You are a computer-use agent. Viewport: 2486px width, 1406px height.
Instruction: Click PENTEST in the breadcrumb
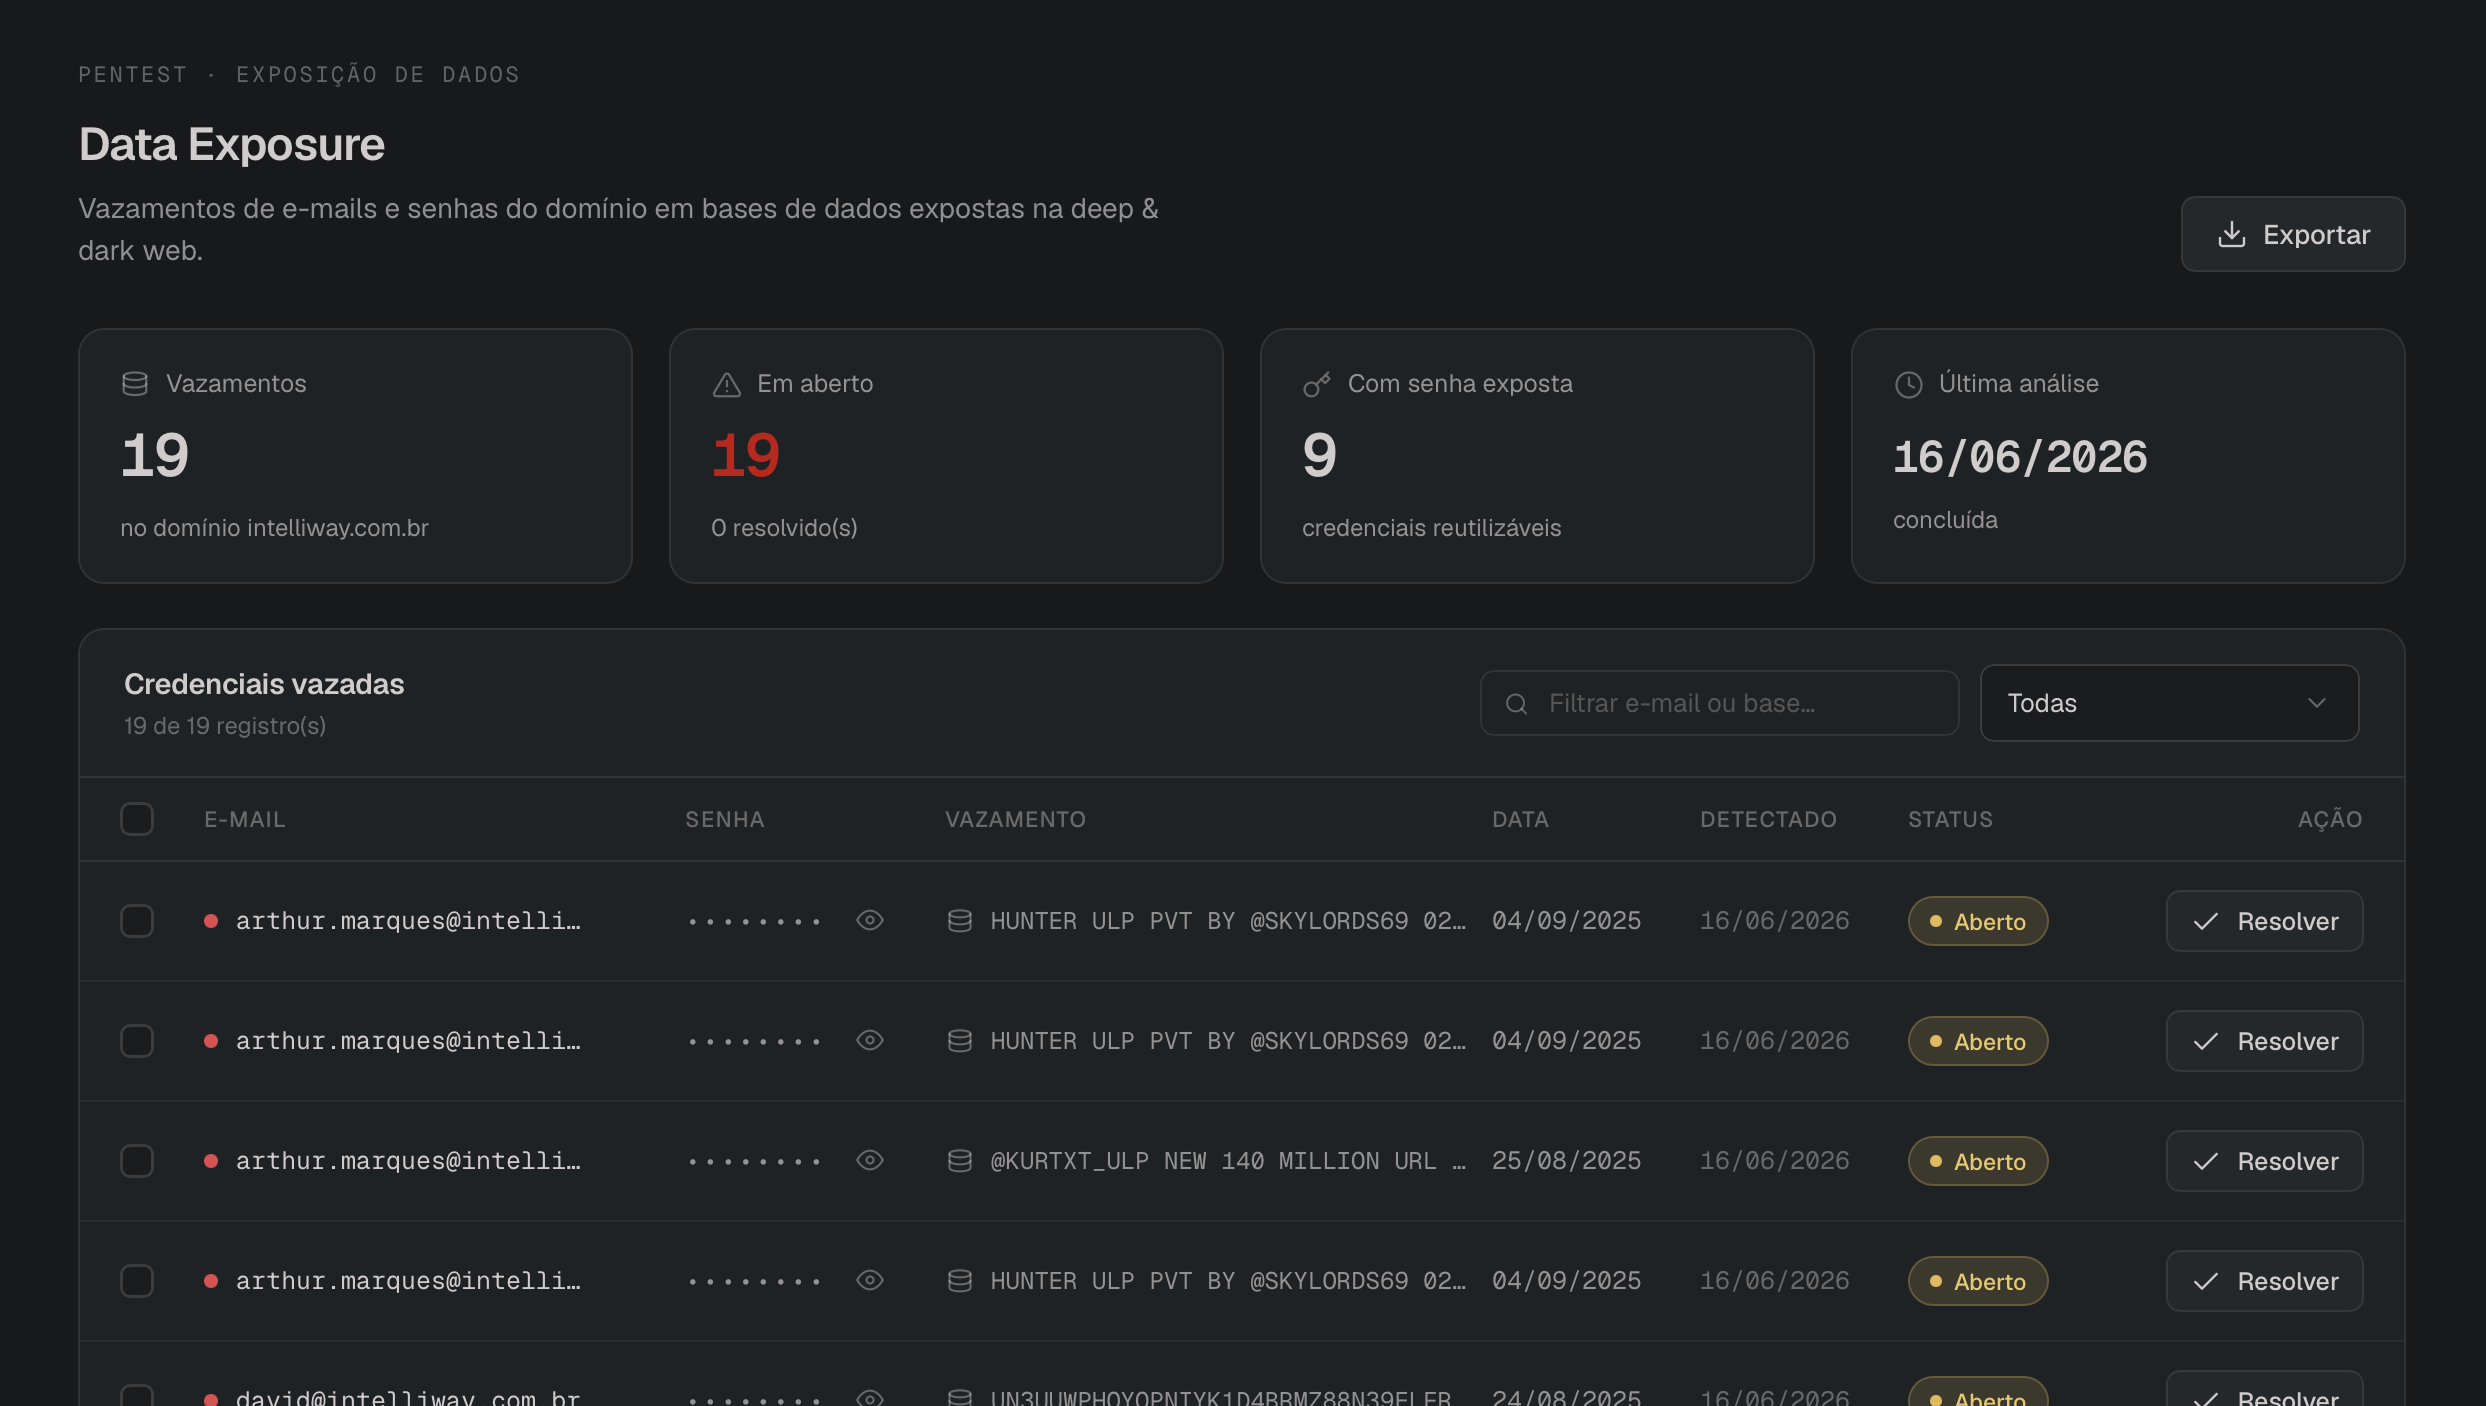[133, 75]
